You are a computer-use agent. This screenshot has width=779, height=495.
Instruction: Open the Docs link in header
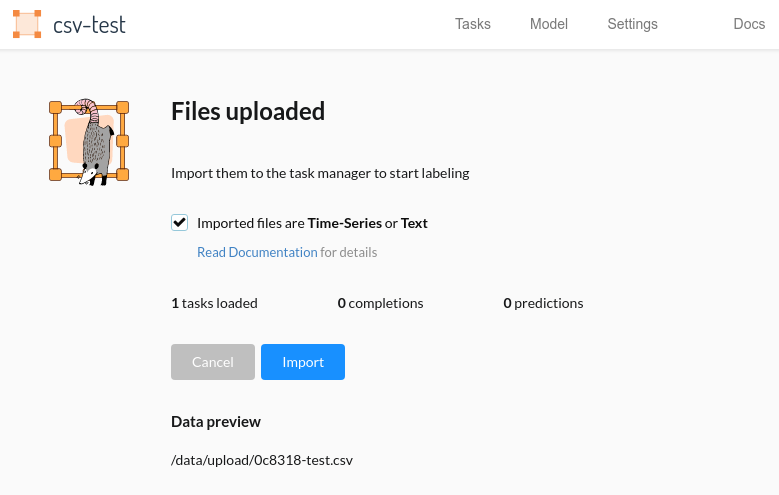pyautogui.click(x=749, y=24)
